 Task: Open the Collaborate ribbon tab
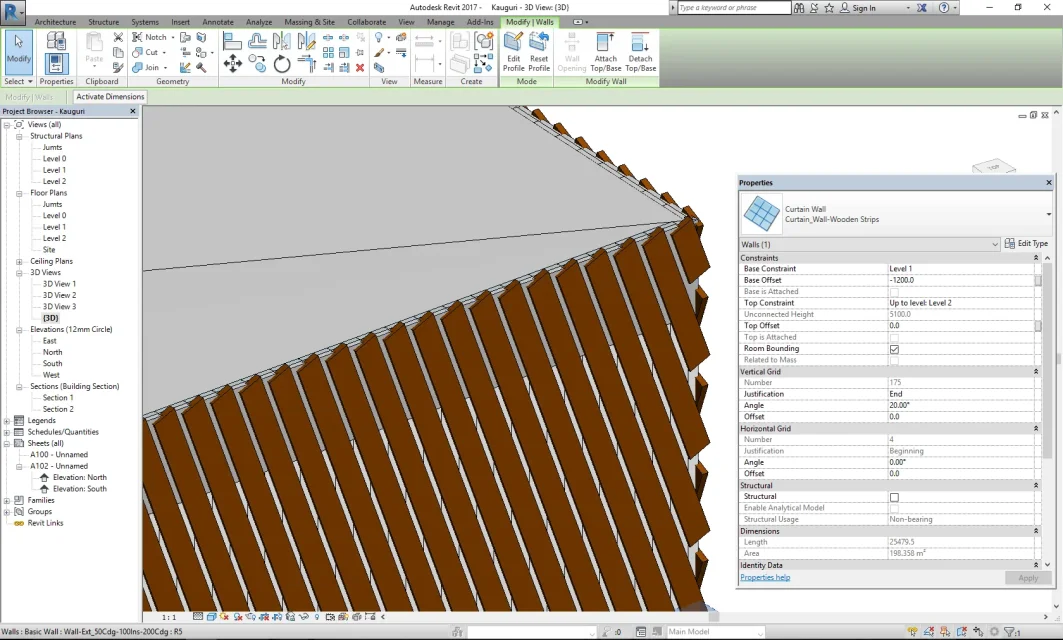click(366, 22)
